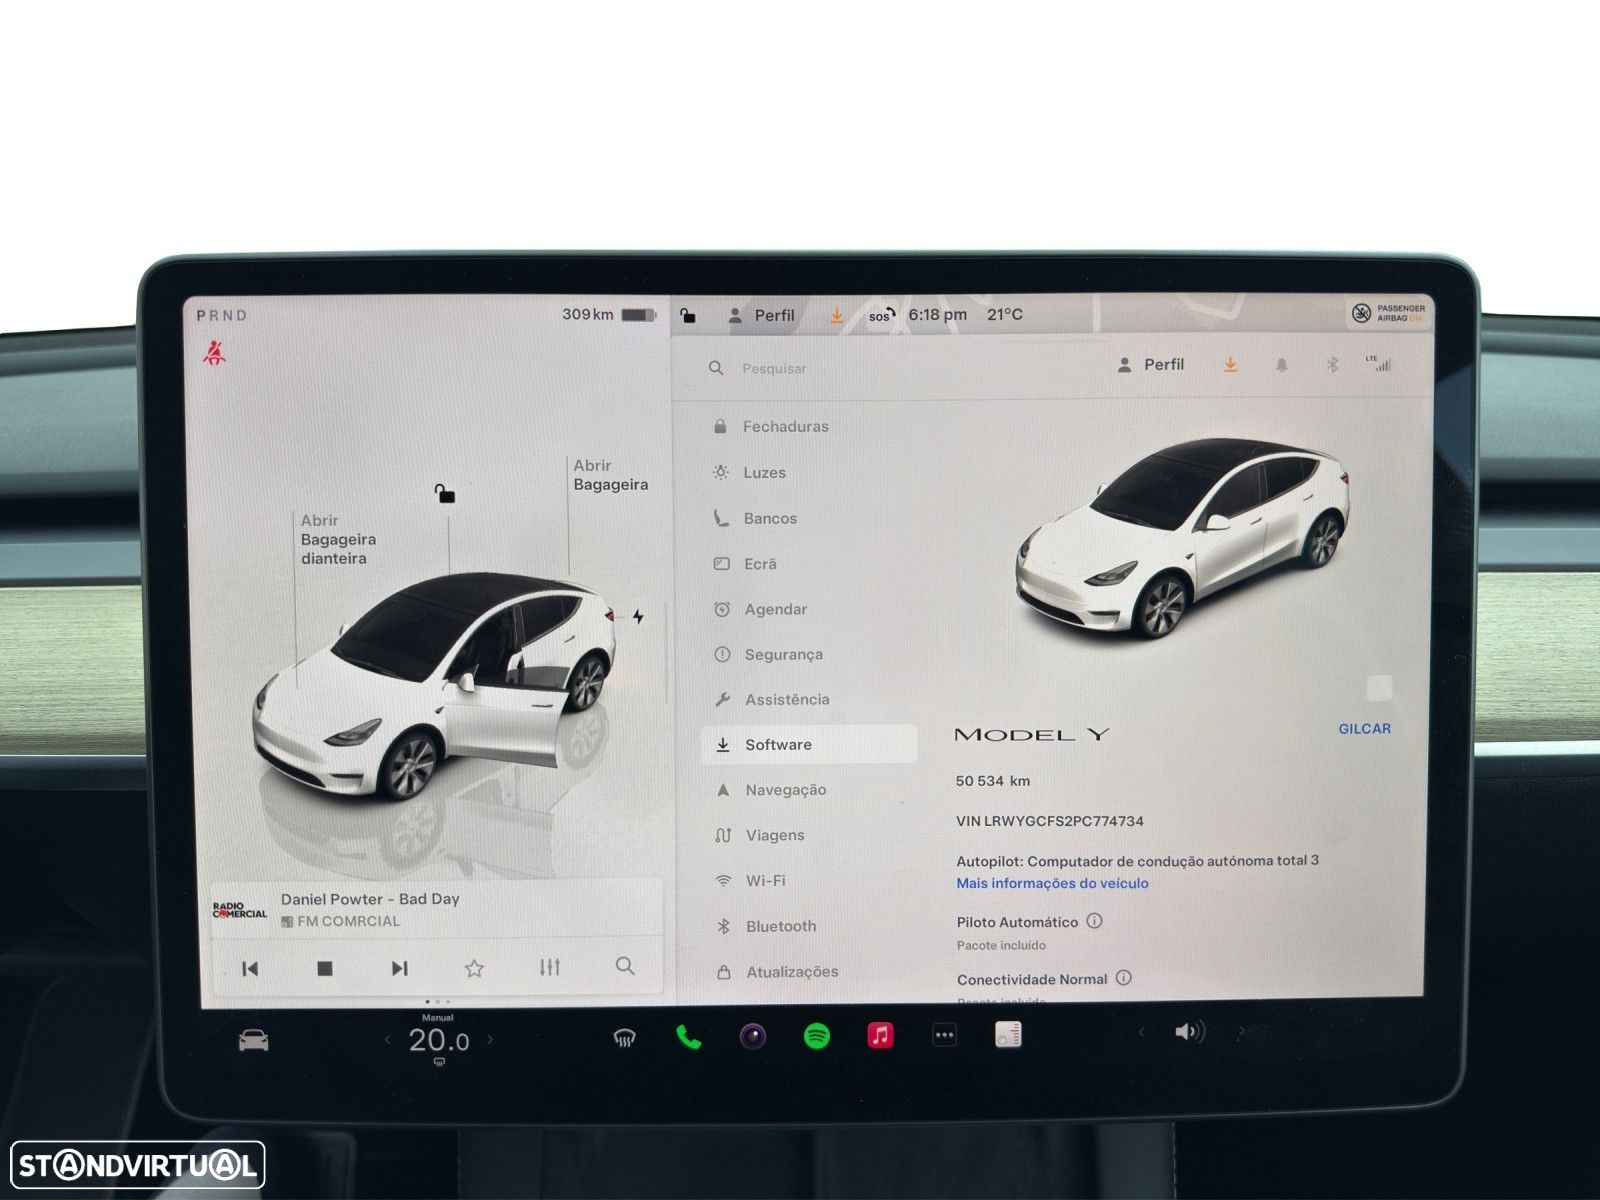Tap the 21°C outside temperature
The image size is (1600, 1200).
(x=1005, y=315)
